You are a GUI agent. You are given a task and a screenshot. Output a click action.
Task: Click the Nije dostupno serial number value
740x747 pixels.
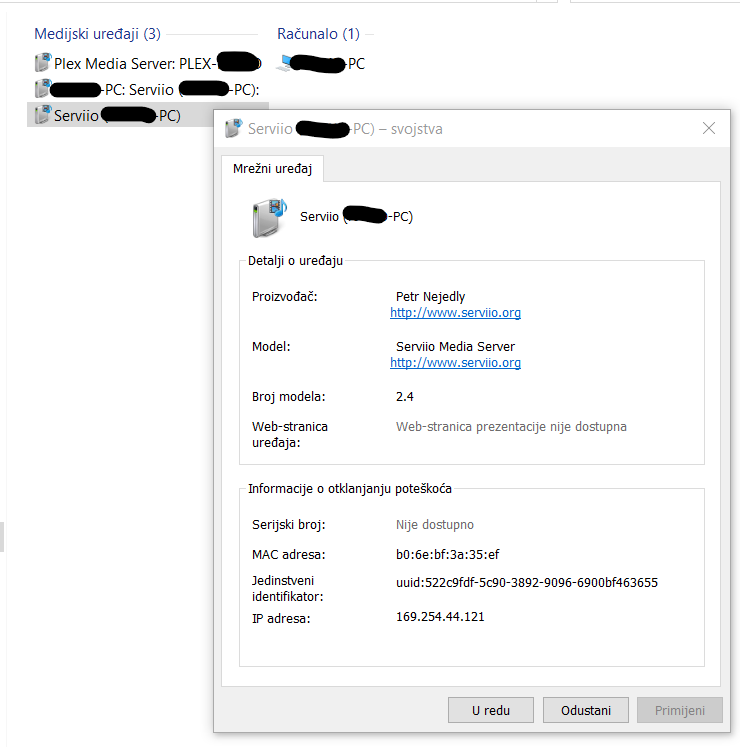[435, 525]
